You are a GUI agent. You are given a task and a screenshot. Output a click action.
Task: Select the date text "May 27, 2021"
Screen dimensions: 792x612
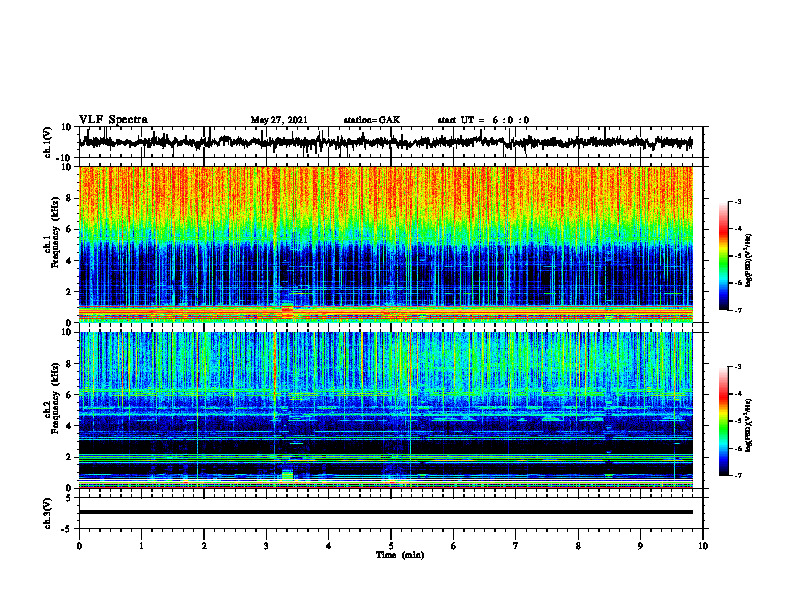(279, 120)
